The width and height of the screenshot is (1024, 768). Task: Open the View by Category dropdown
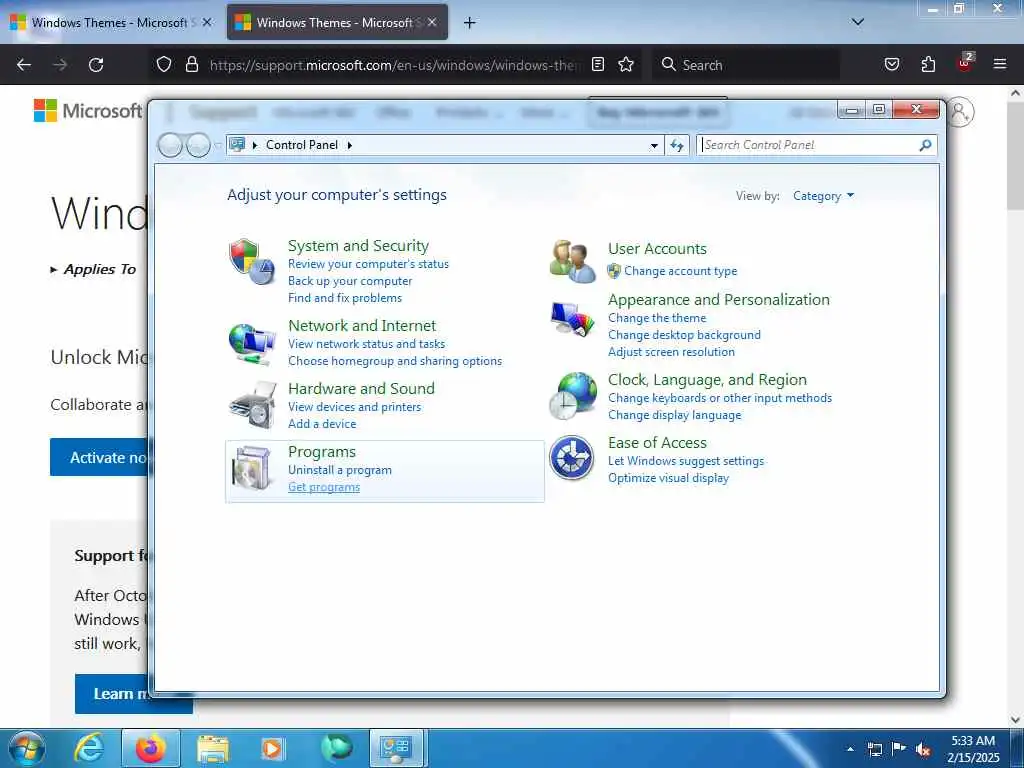[x=823, y=196]
